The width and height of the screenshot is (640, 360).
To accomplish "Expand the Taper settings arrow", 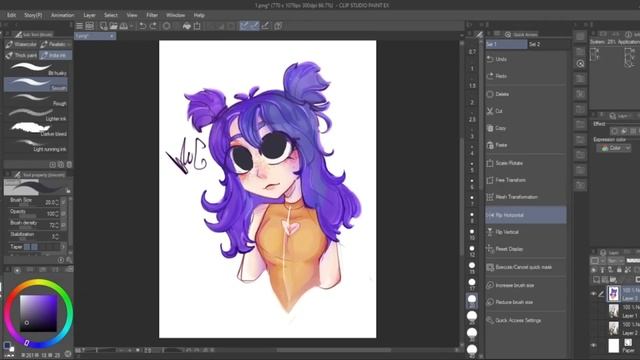I will pyautogui.click(x=63, y=247).
